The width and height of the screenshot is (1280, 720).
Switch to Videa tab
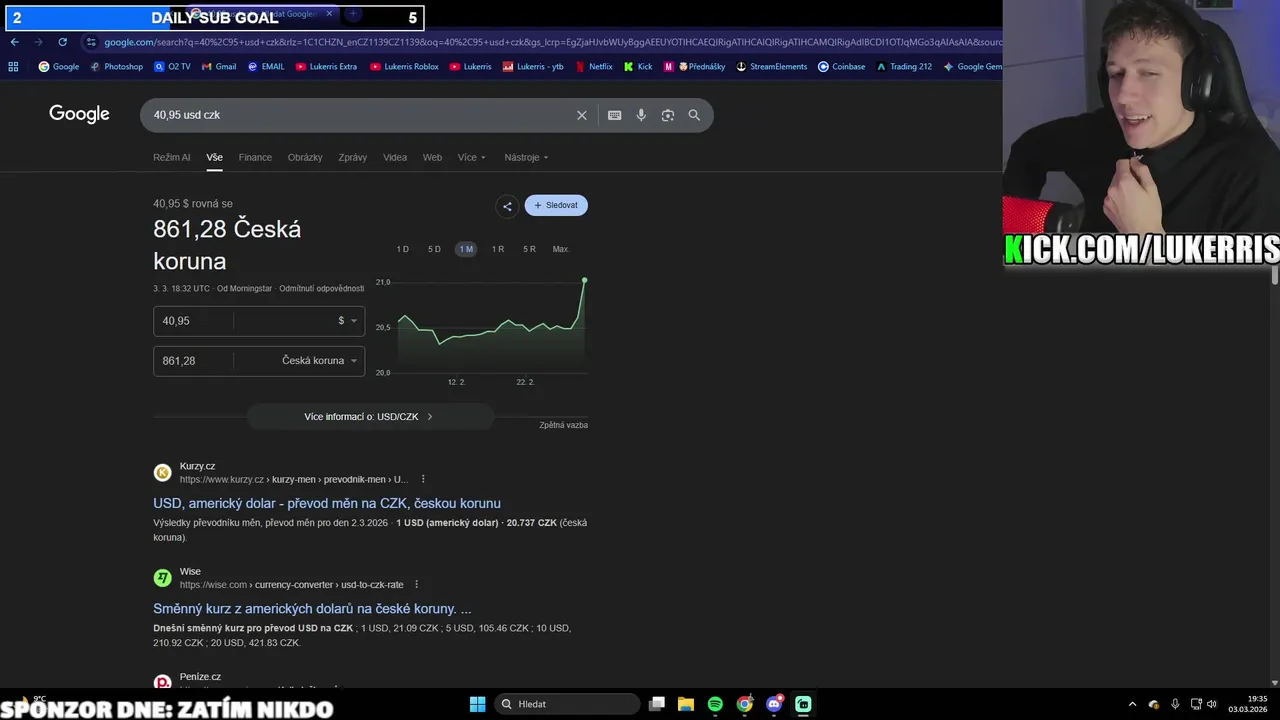395,157
